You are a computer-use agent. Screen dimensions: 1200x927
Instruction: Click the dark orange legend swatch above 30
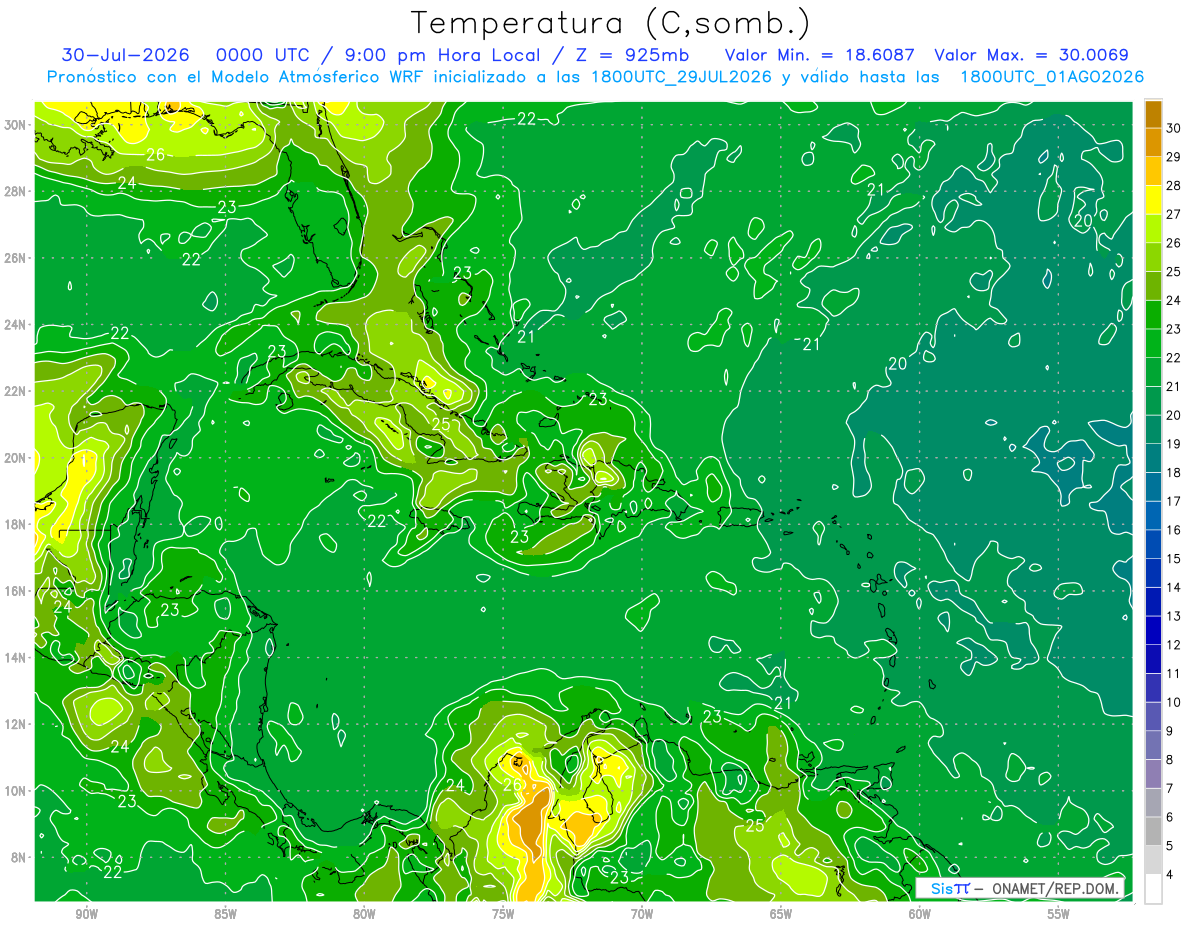(1153, 114)
